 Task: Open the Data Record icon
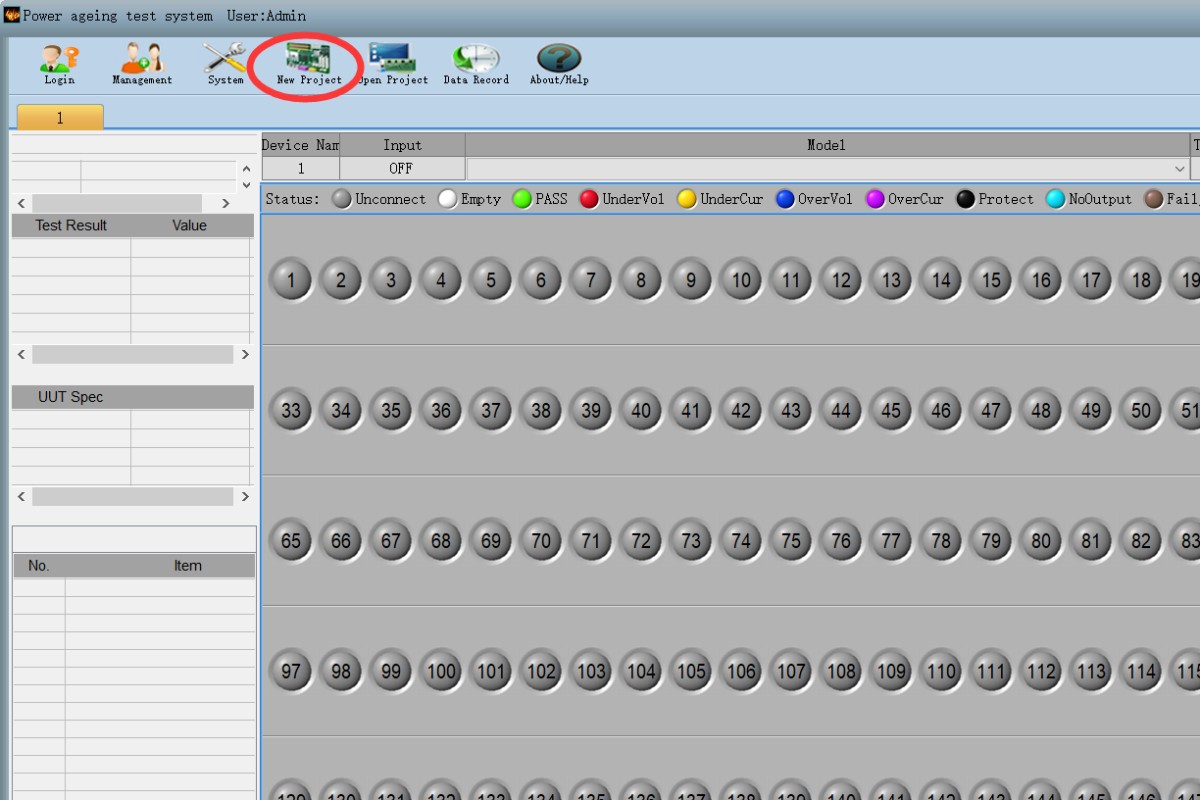point(476,63)
